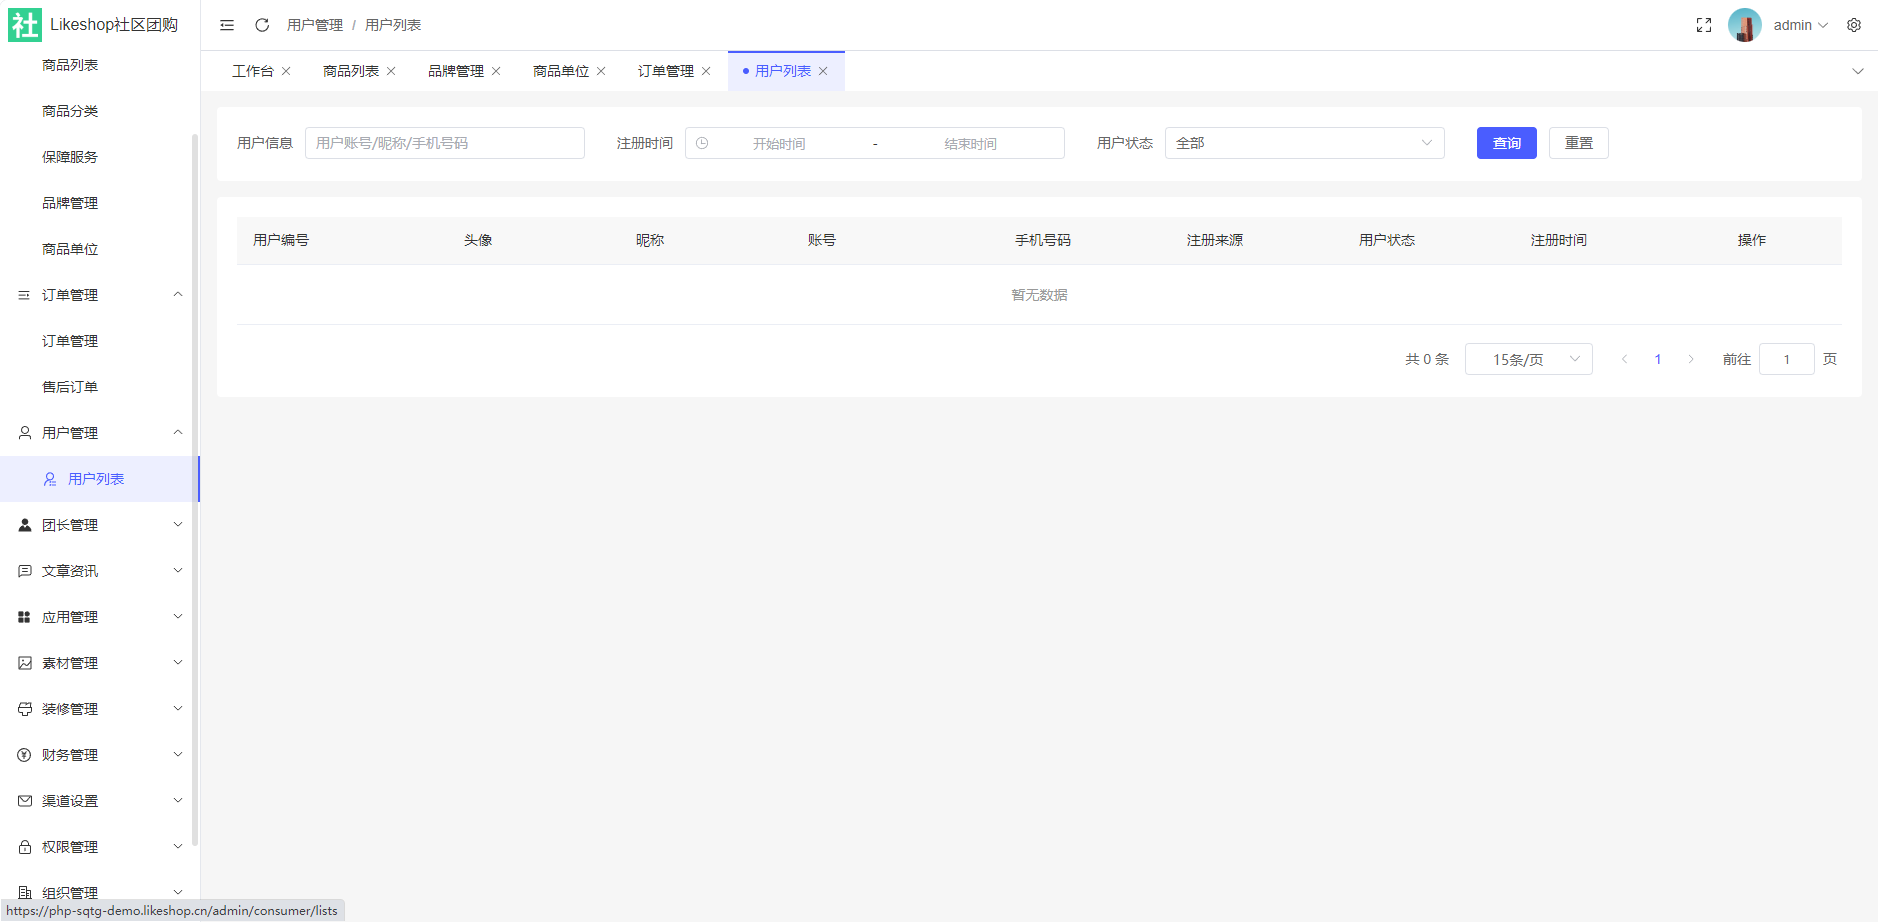
Task: Click the 查询 search button
Action: tap(1506, 143)
